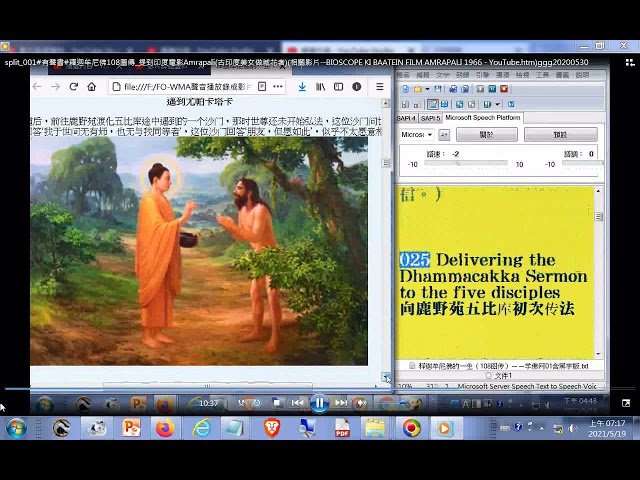Toggle the 文件1 document checkbox
640x480 pixels.
click(x=489, y=376)
